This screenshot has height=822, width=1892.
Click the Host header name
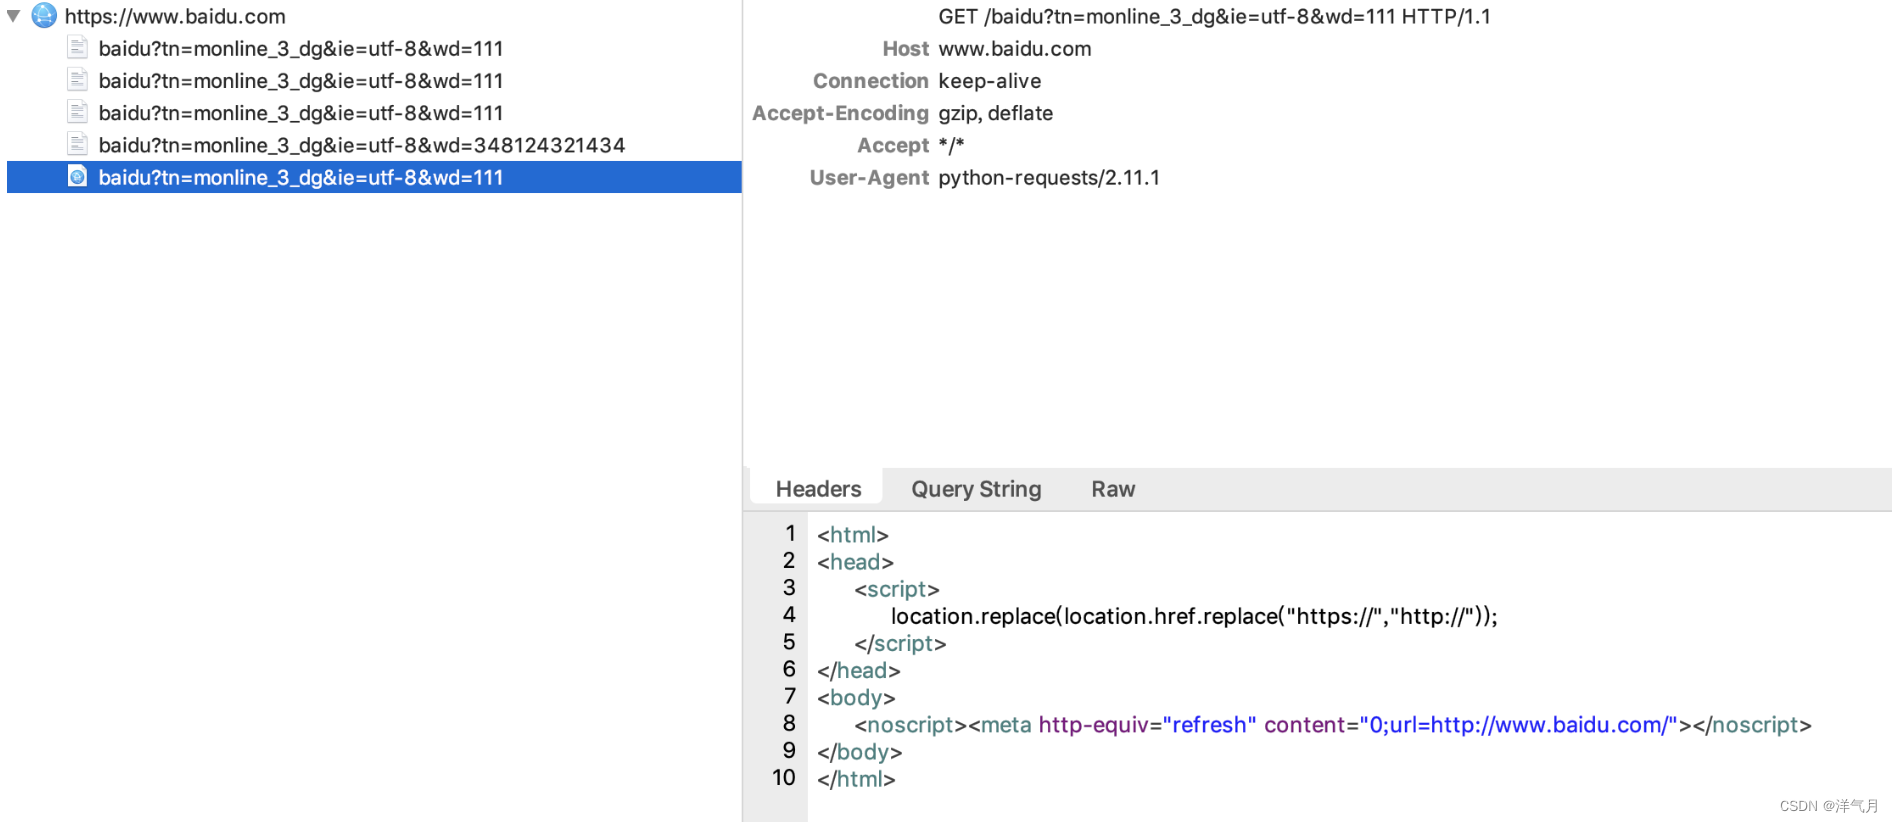click(906, 48)
